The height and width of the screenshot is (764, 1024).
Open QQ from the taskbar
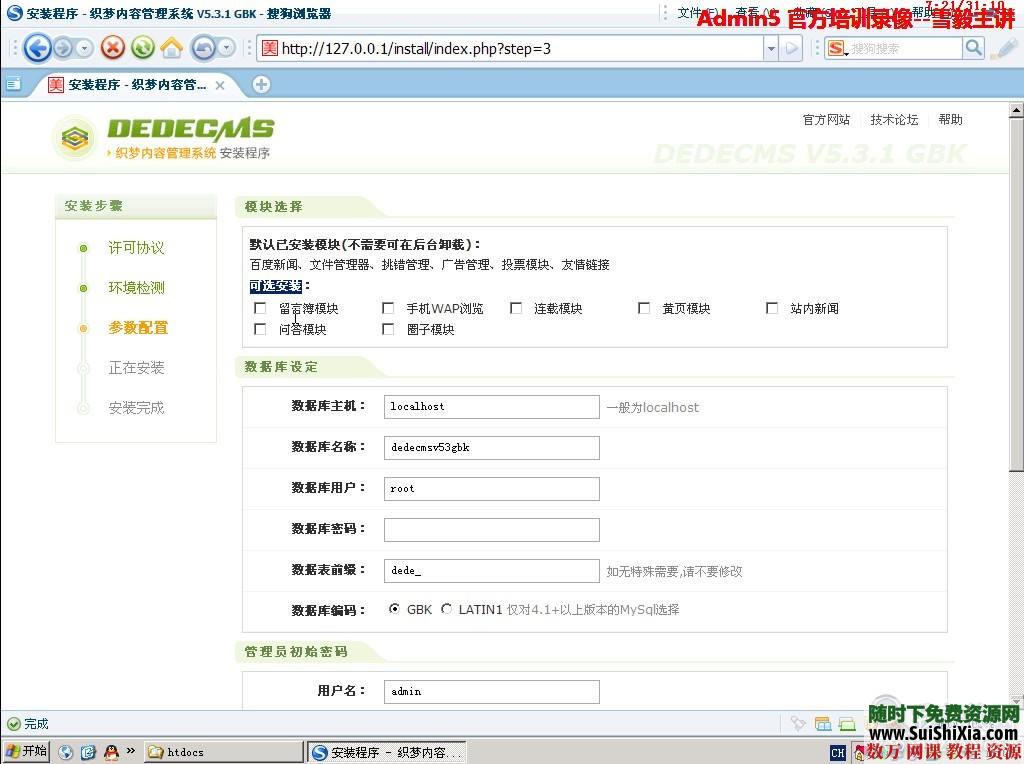coord(111,751)
